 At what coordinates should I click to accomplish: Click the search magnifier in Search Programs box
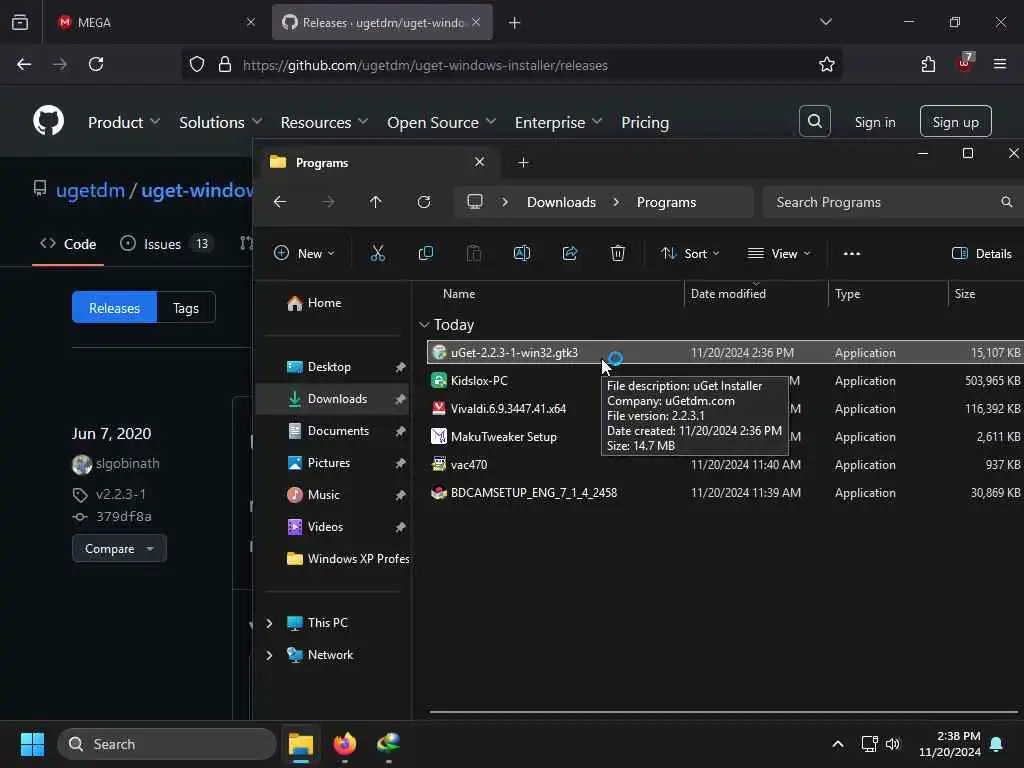[x=1006, y=202]
